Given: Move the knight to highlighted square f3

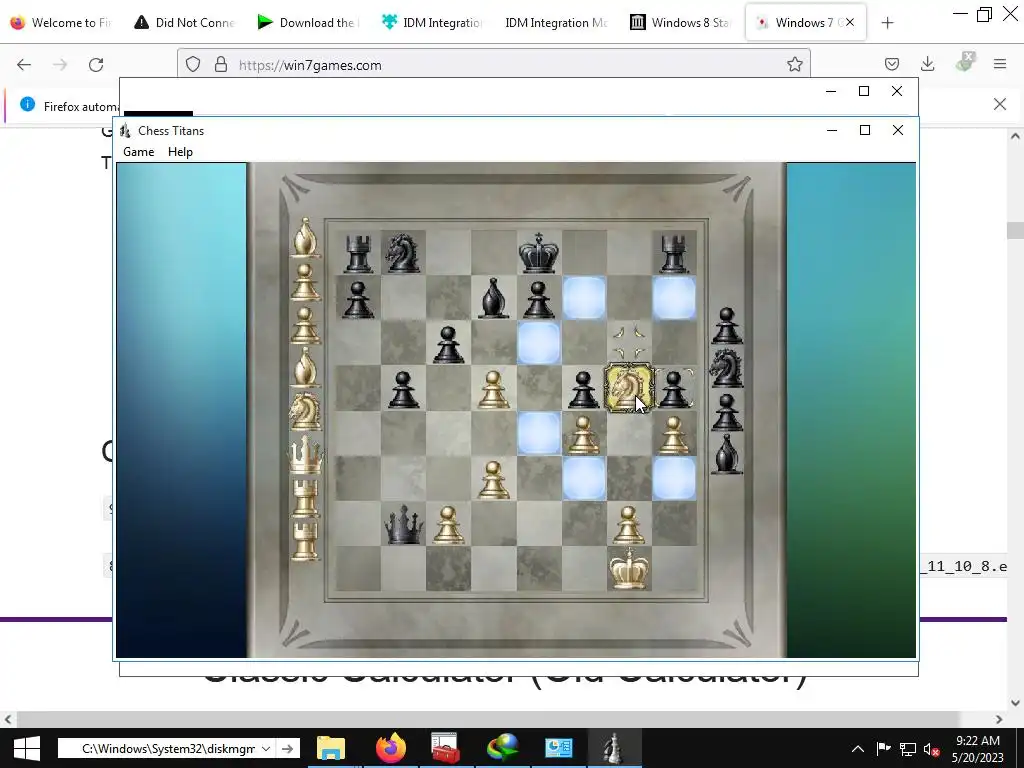Looking at the screenshot, I should point(584,479).
